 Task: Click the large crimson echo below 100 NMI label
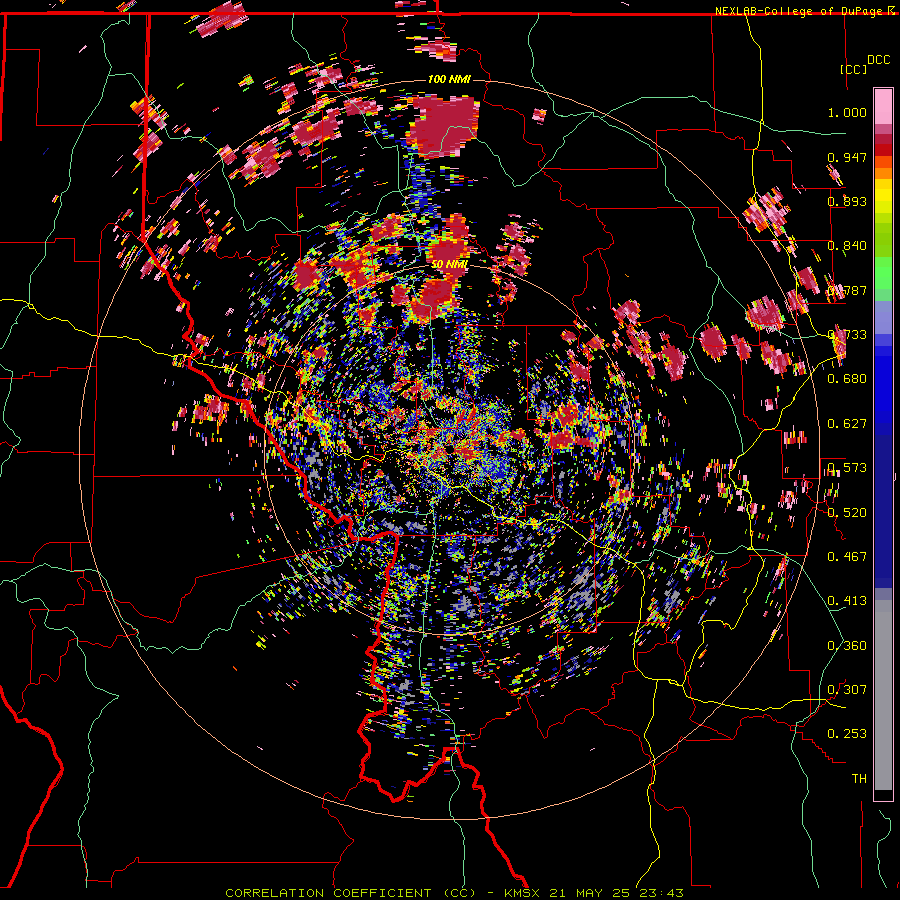tap(443, 126)
